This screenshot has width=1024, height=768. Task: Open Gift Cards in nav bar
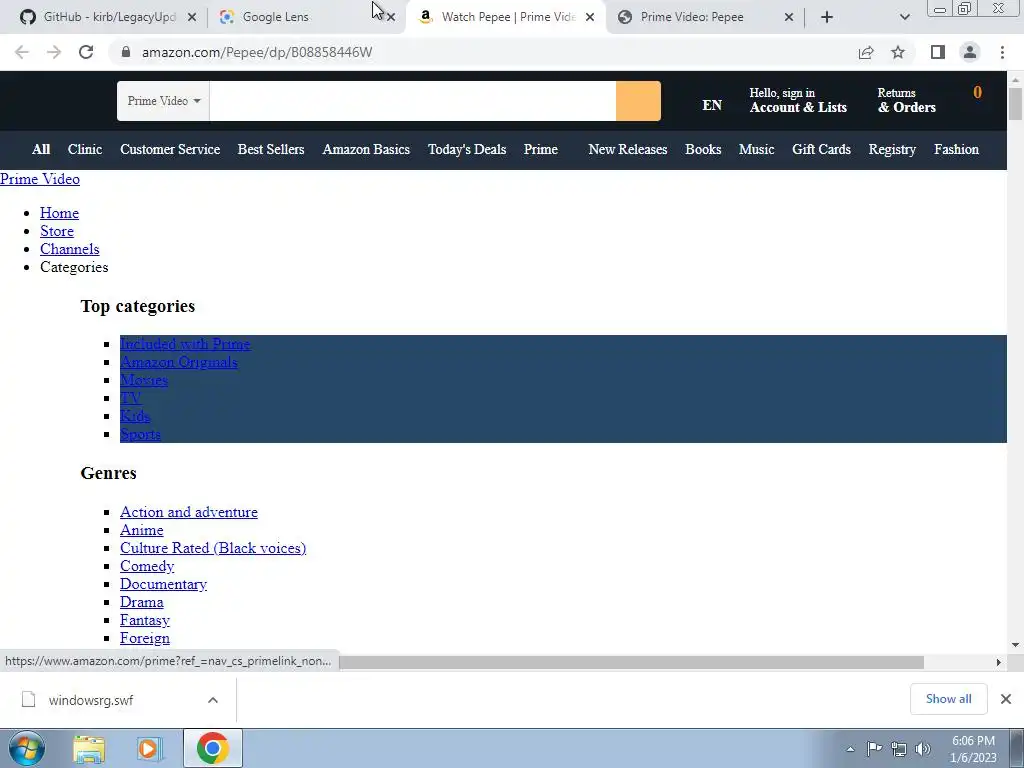[822, 150]
